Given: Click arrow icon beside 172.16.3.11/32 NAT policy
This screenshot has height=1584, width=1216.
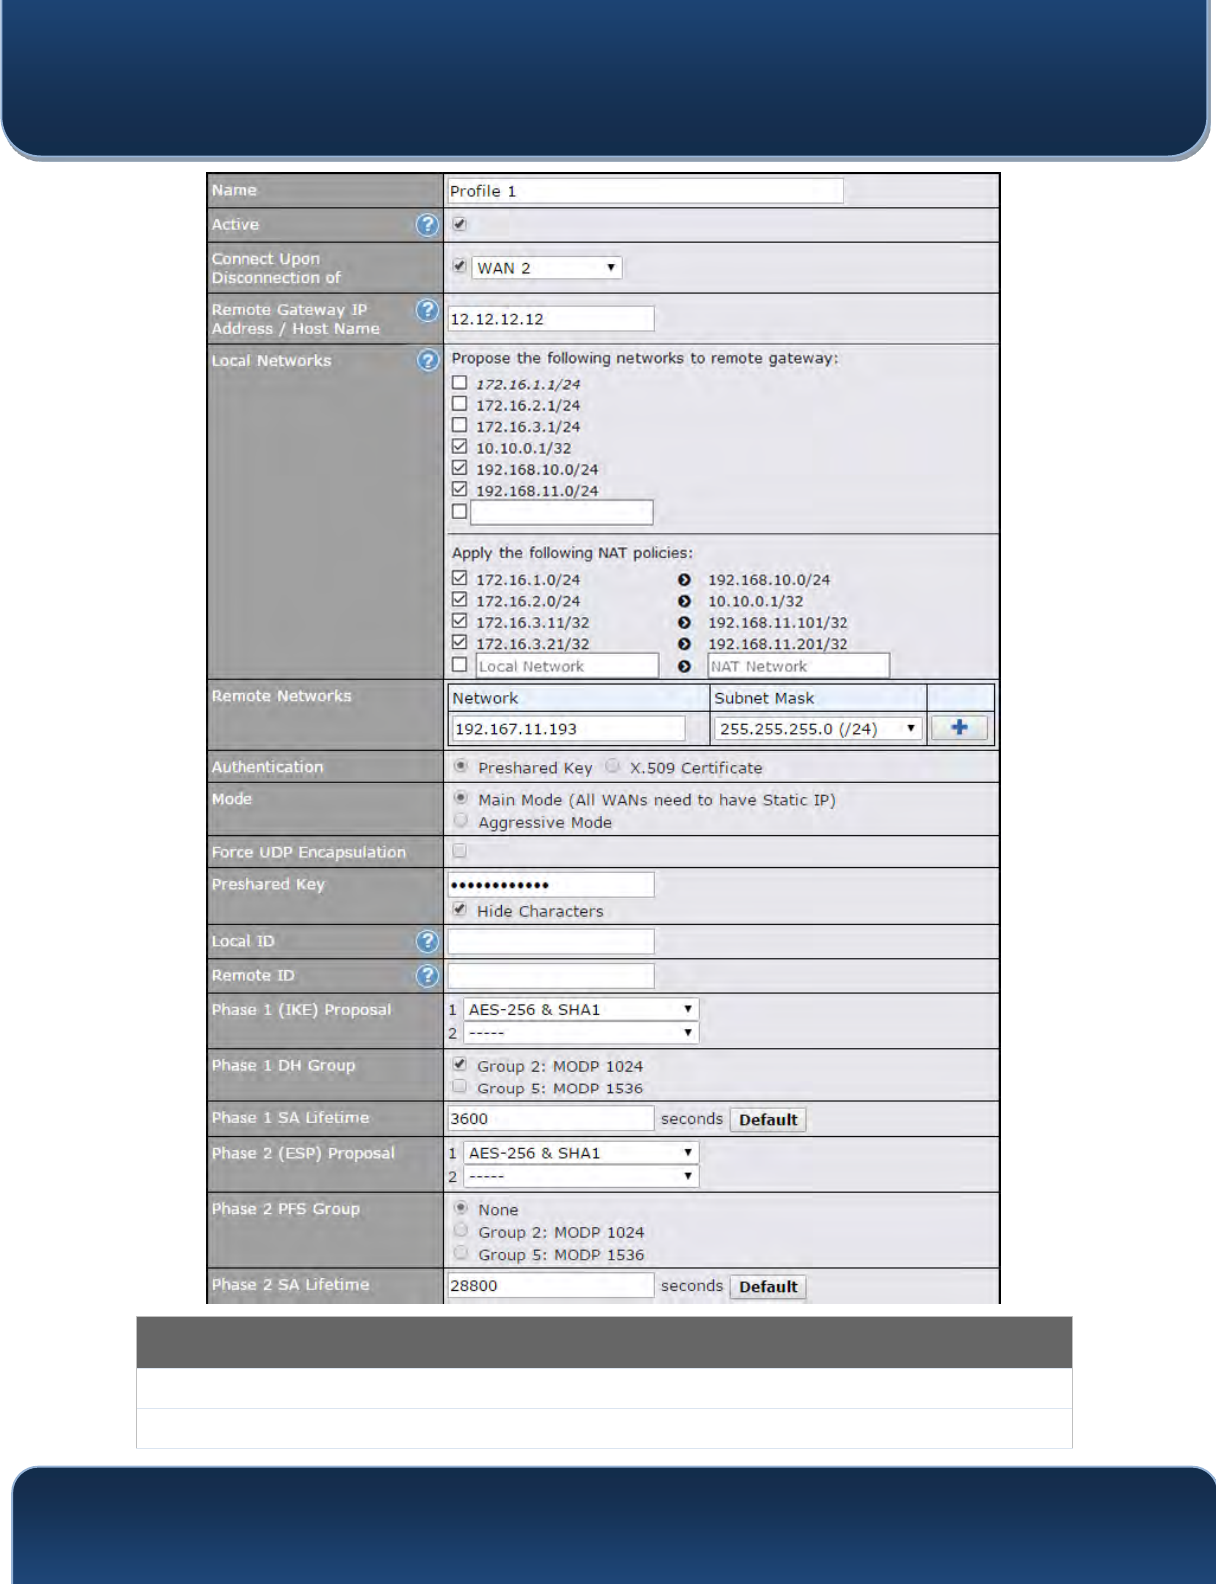Looking at the screenshot, I should tap(684, 623).
